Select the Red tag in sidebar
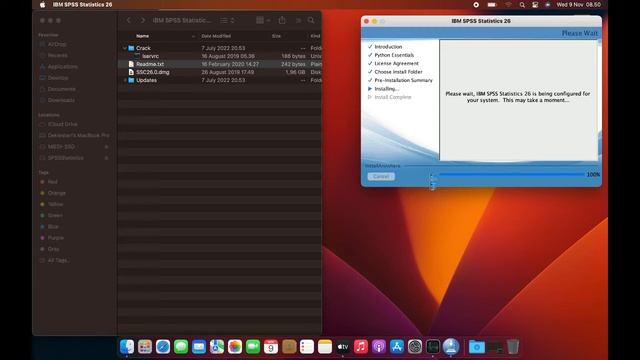Screen dimensions: 640x360 click(53, 182)
